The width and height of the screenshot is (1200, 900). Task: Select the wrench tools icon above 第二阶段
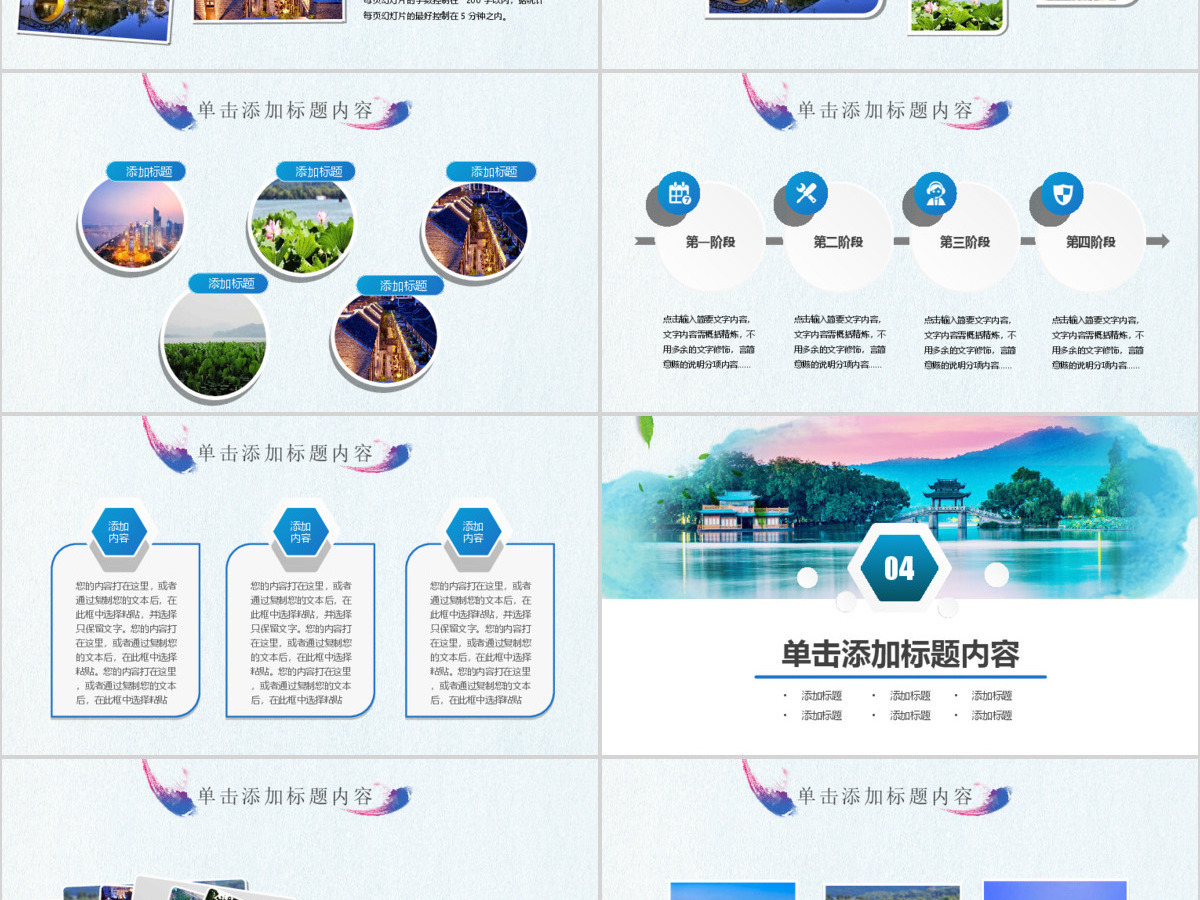(806, 193)
